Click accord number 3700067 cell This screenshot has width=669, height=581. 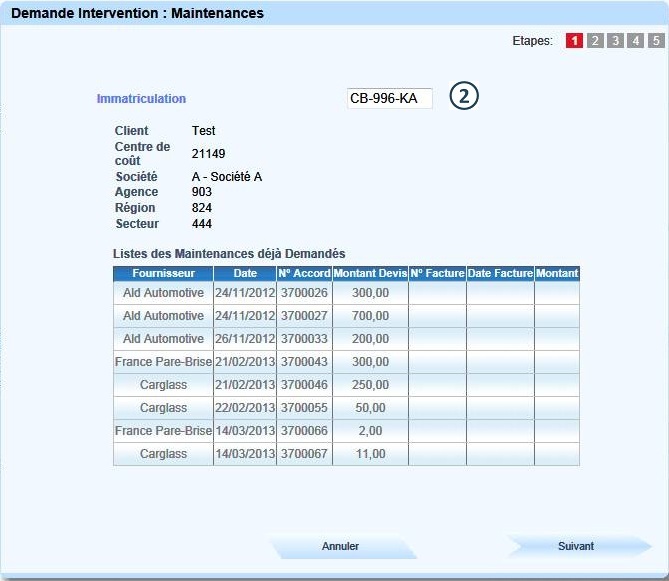click(x=304, y=454)
